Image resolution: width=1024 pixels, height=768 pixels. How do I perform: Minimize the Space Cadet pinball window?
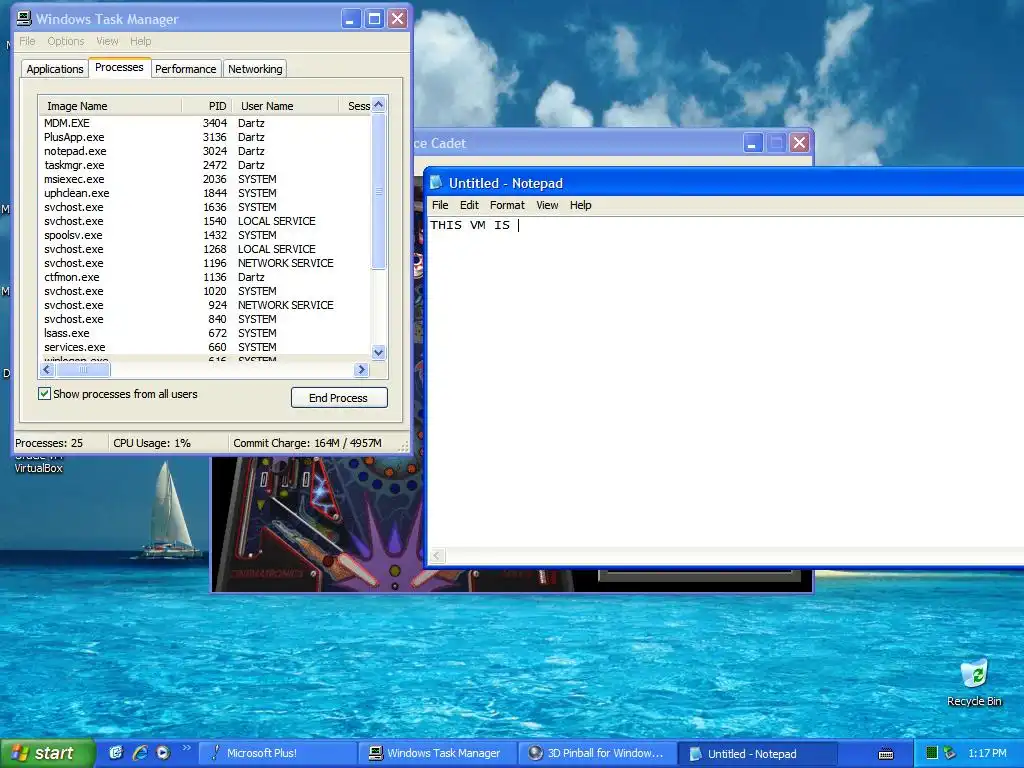(752, 143)
